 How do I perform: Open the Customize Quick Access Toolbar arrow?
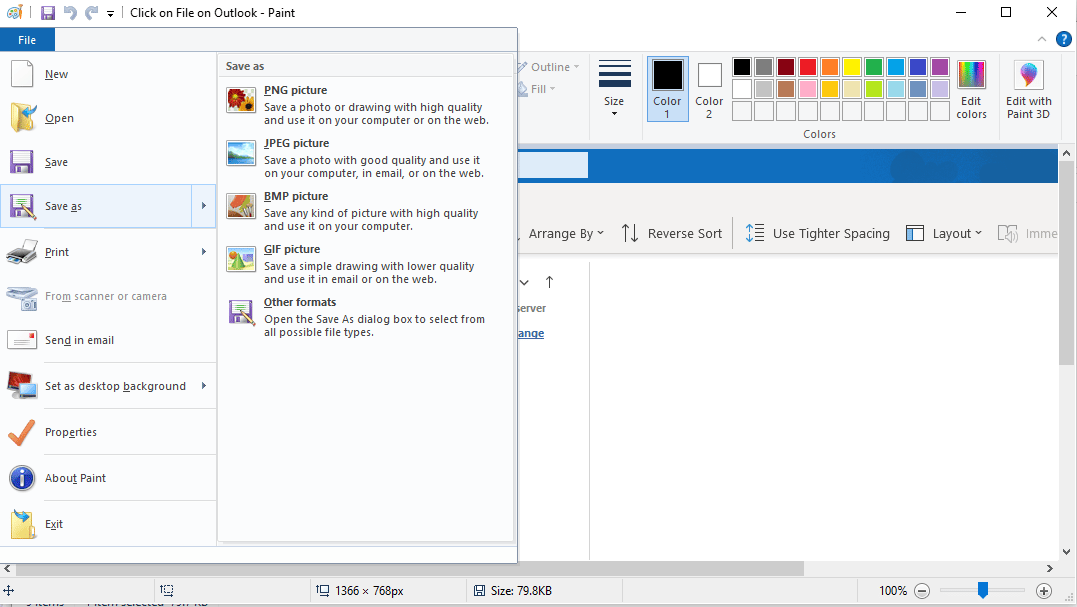click(x=110, y=13)
